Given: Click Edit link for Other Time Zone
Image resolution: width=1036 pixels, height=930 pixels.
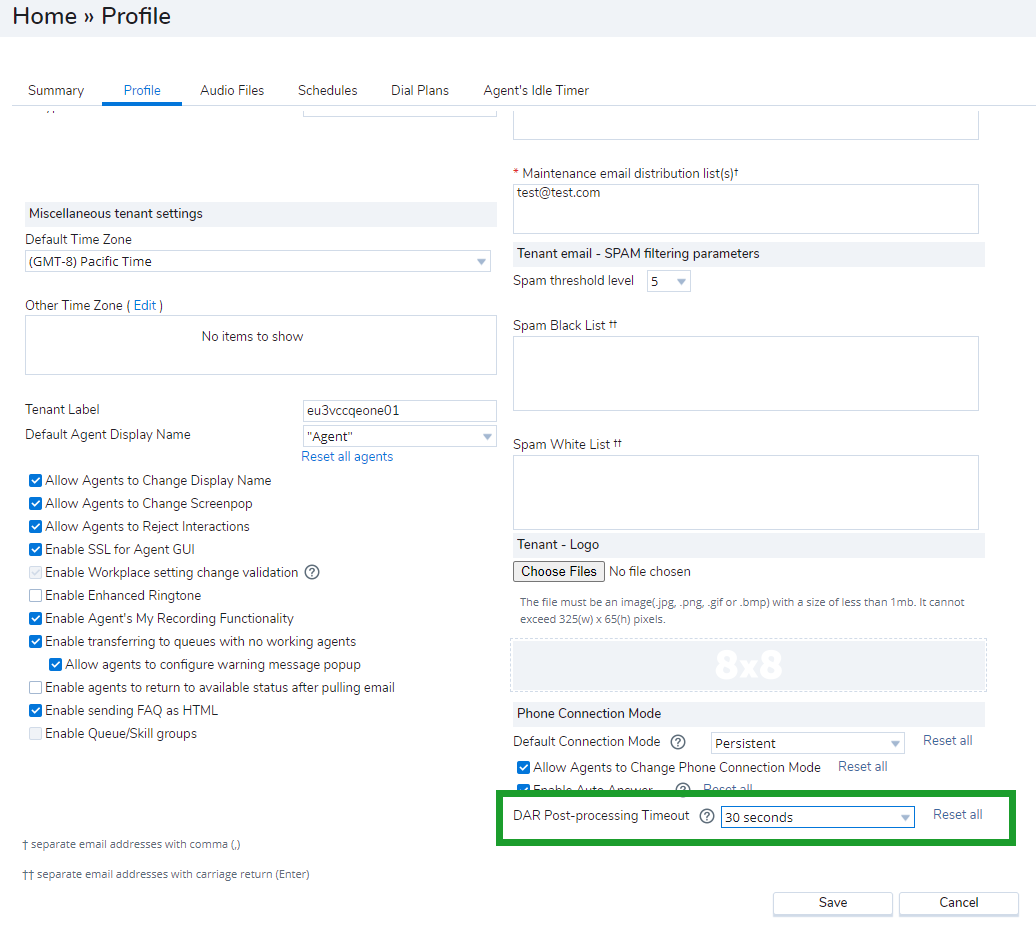Looking at the screenshot, I should pos(145,305).
